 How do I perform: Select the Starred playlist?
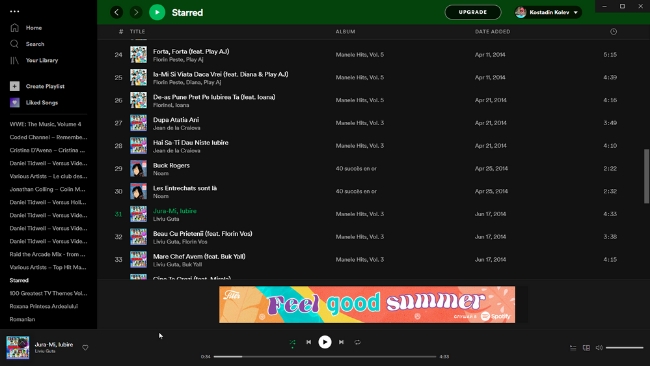click(19, 280)
